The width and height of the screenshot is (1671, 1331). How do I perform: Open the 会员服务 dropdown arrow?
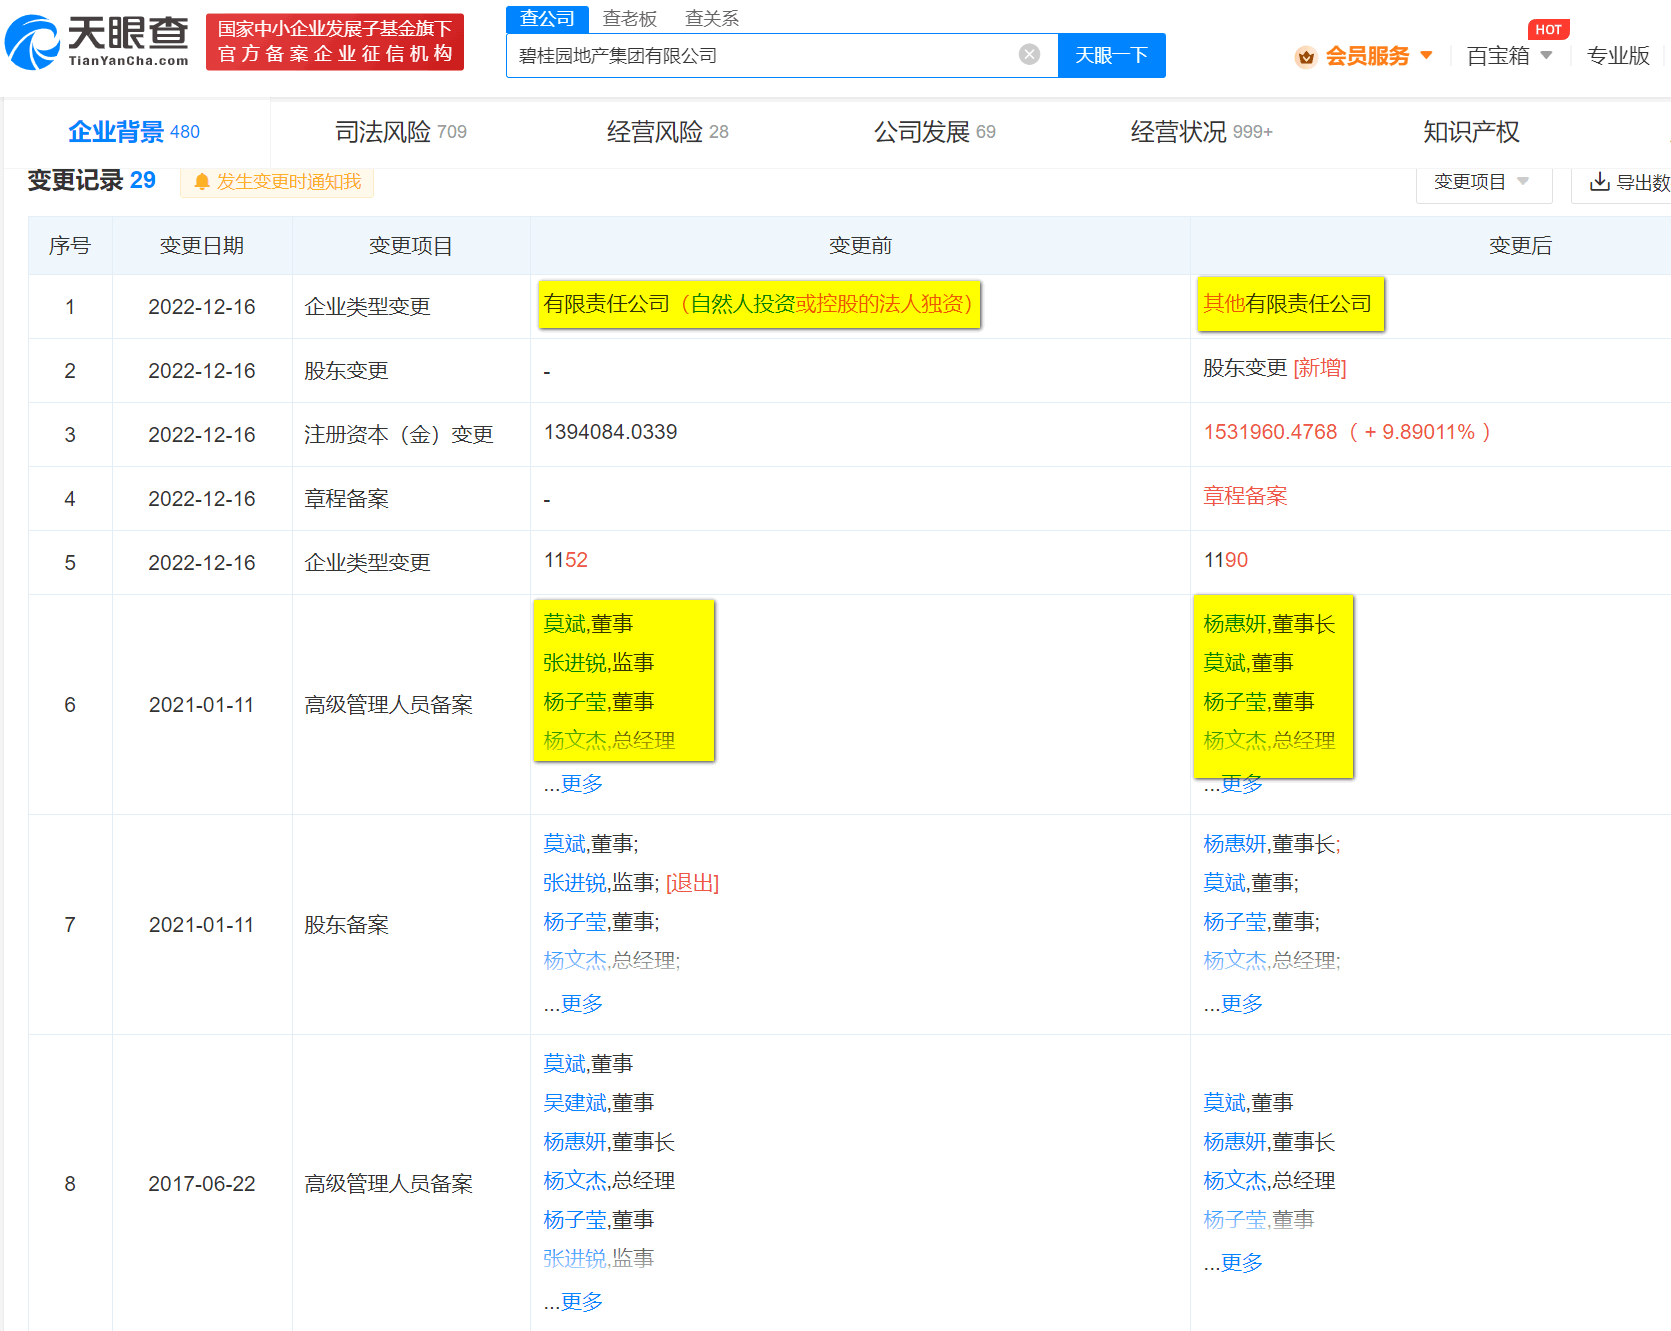(x=1426, y=55)
